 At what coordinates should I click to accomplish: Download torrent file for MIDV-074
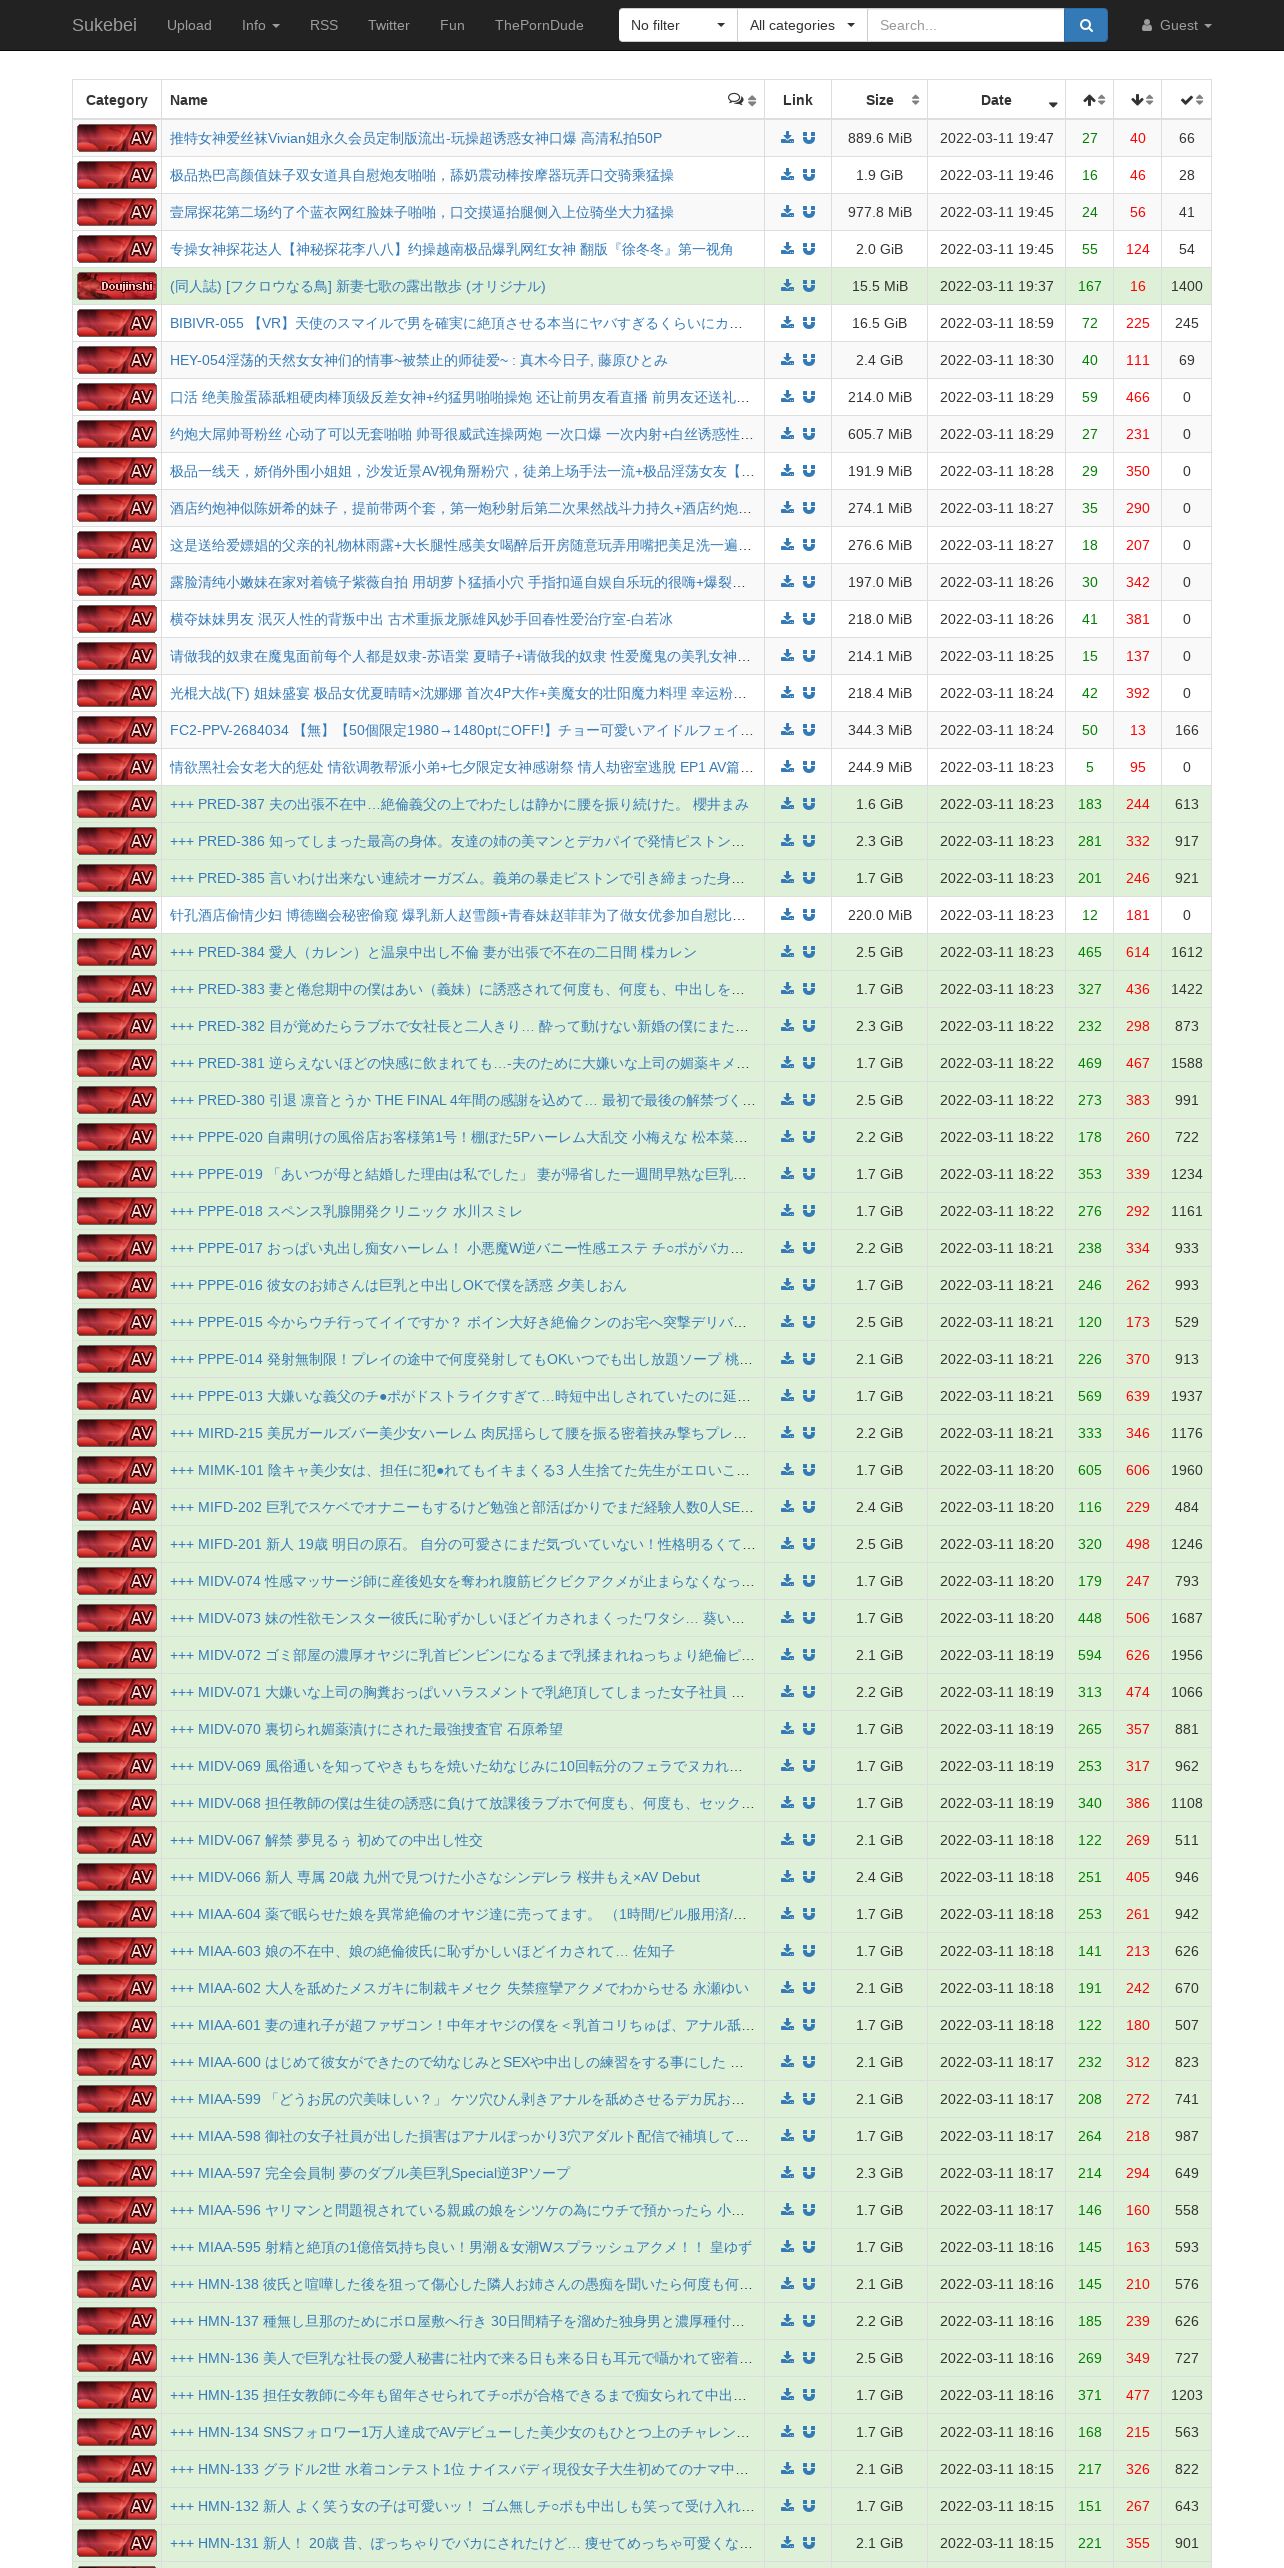788,1581
